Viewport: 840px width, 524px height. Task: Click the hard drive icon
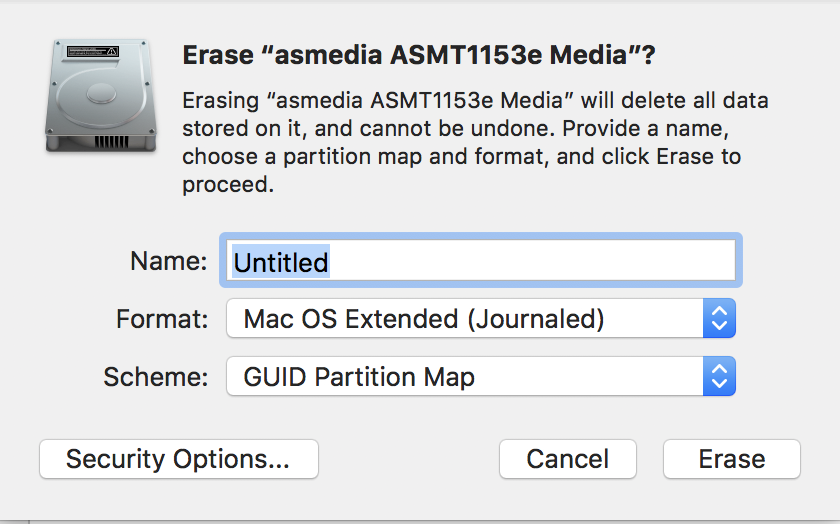[100, 95]
